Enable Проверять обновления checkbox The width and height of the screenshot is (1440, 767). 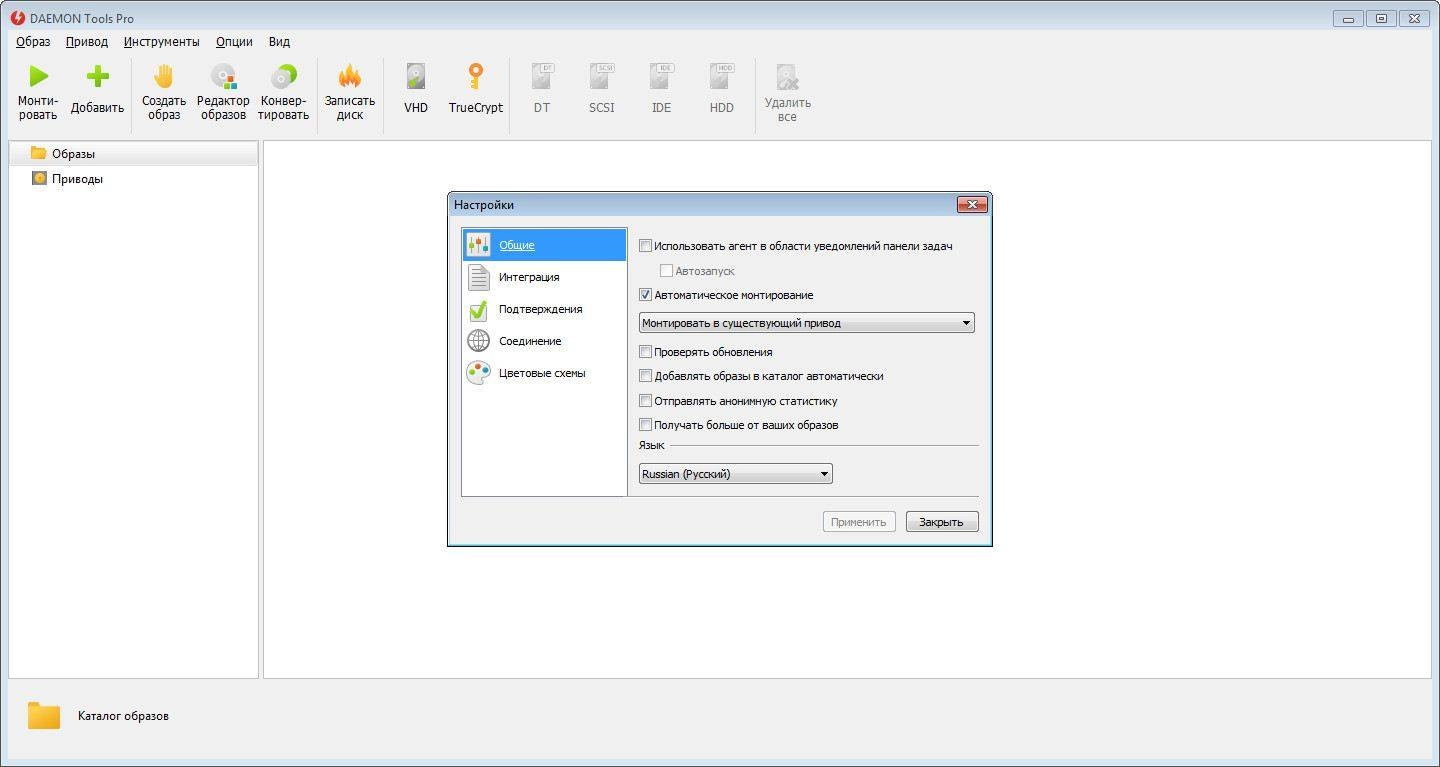[x=645, y=351]
